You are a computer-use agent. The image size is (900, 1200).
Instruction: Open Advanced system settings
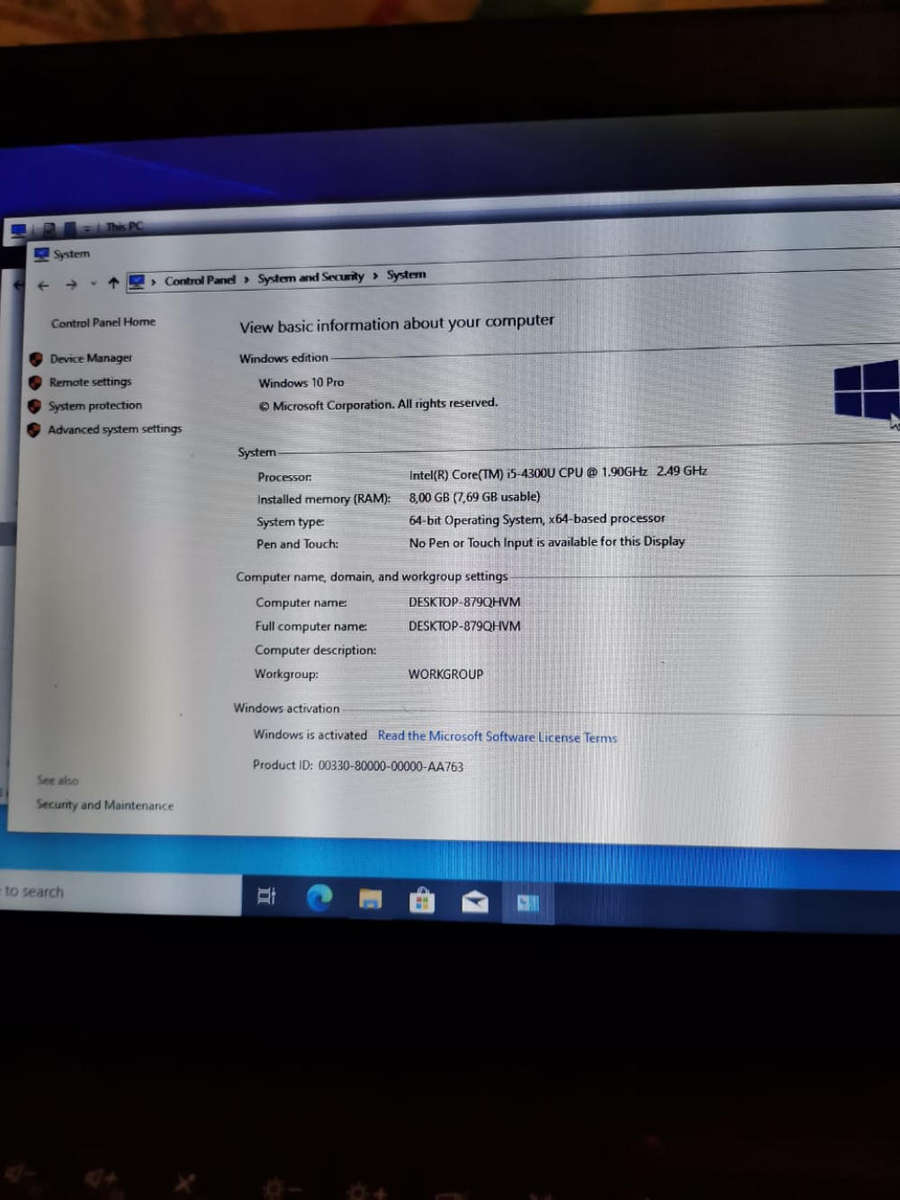pyautogui.click(x=115, y=428)
